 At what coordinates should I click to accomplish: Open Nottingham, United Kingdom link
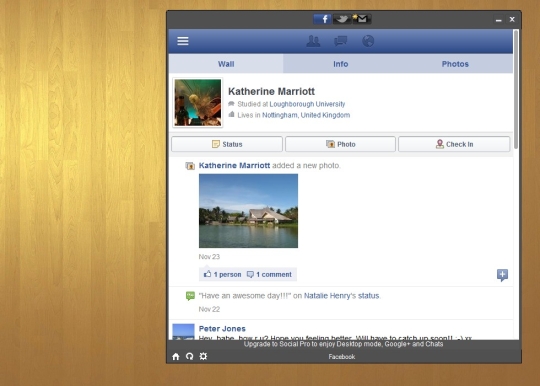pos(306,115)
